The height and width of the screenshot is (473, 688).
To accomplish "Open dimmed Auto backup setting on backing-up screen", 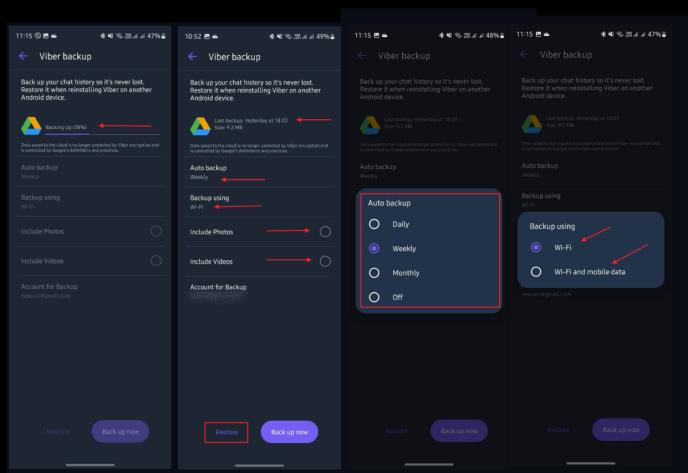I will [91, 172].
